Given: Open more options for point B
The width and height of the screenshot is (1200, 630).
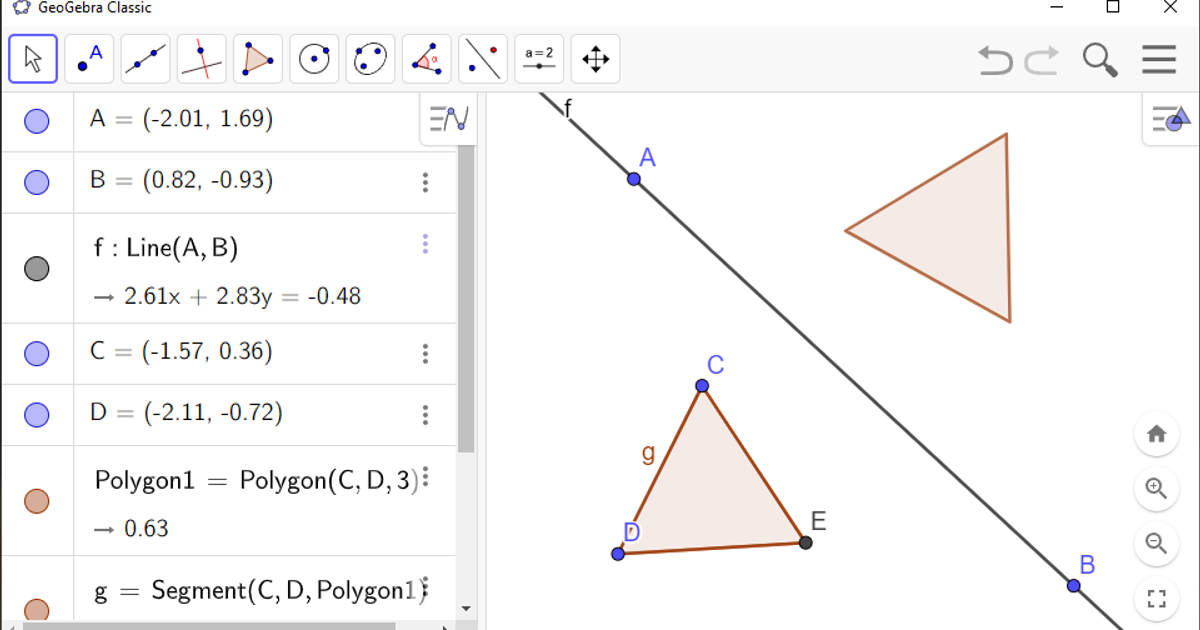Looking at the screenshot, I should [x=425, y=182].
